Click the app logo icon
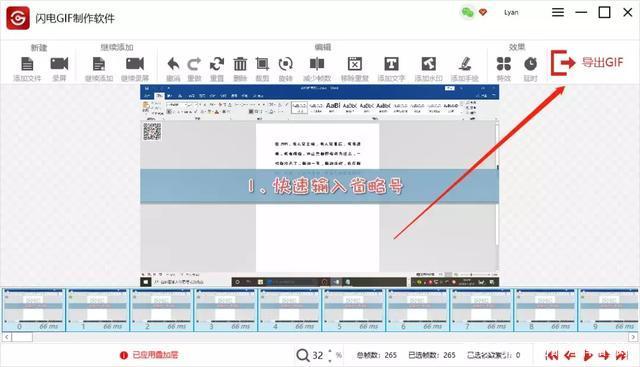 (18, 18)
